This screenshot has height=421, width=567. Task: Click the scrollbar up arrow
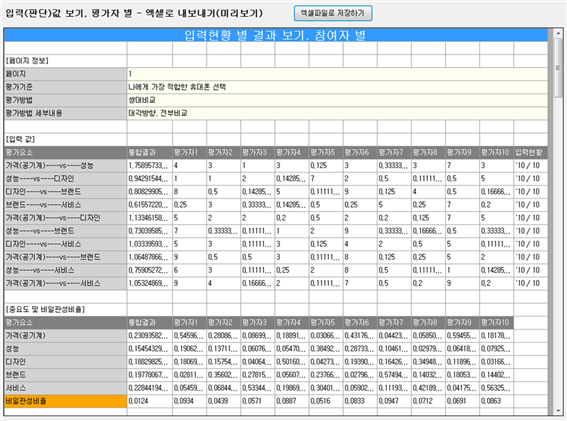tap(558, 34)
